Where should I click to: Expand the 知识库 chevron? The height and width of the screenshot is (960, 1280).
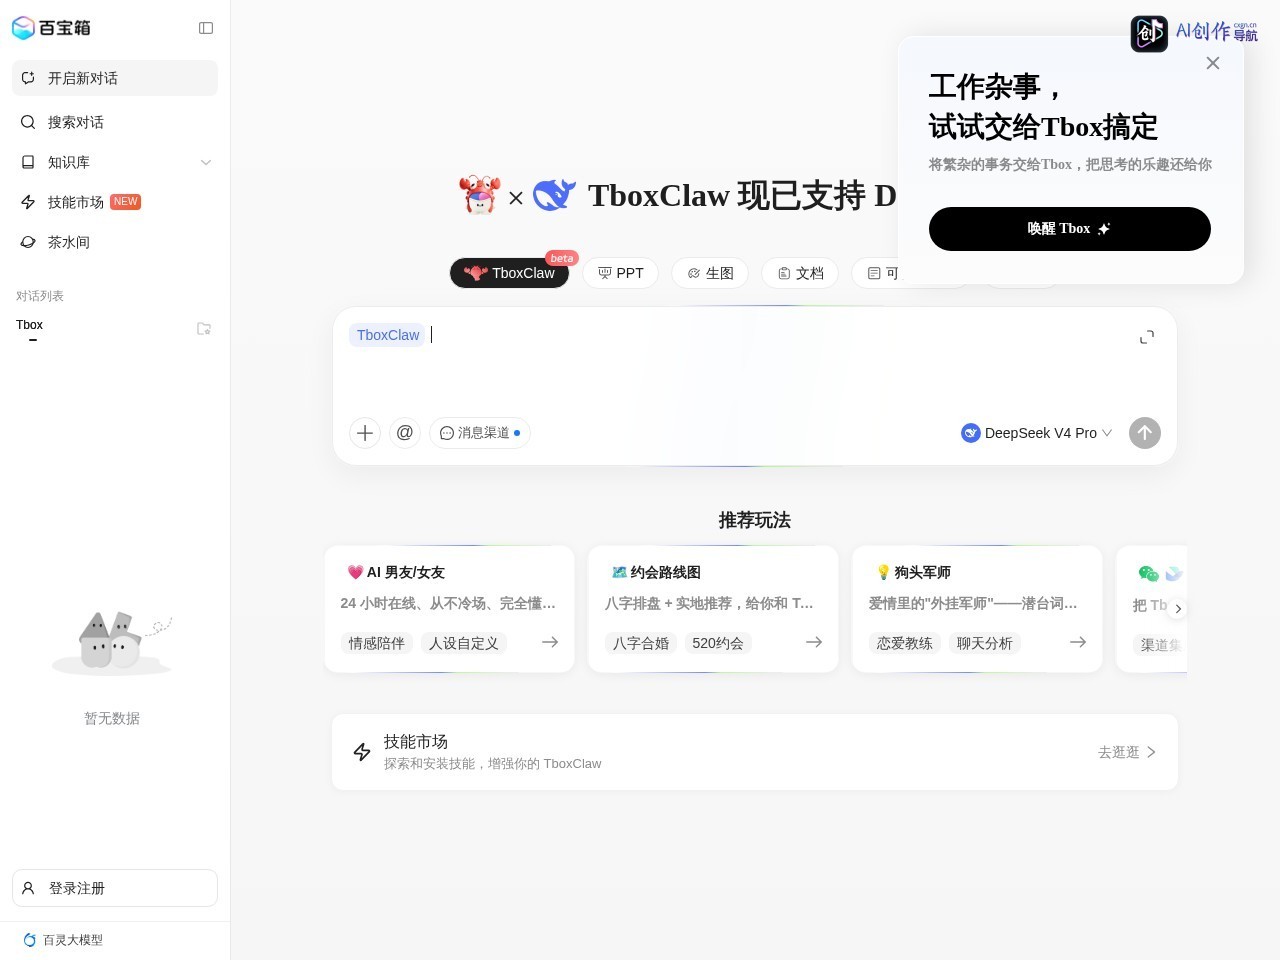coord(206,162)
